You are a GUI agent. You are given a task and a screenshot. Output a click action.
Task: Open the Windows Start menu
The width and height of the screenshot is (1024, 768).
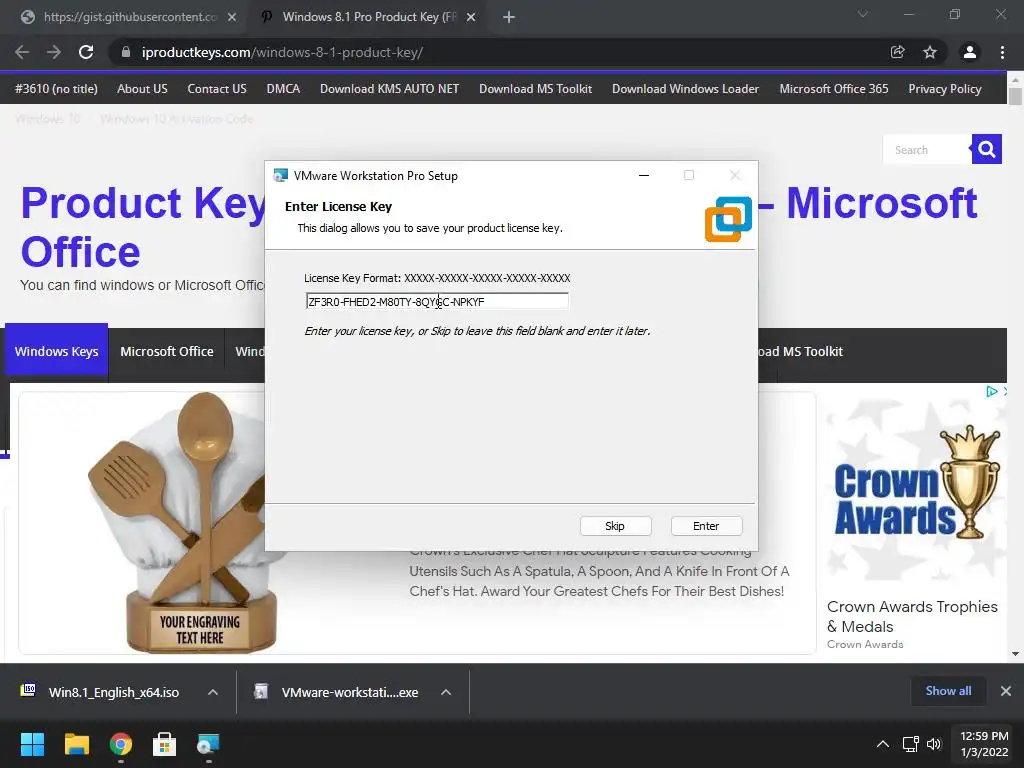(x=32, y=744)
